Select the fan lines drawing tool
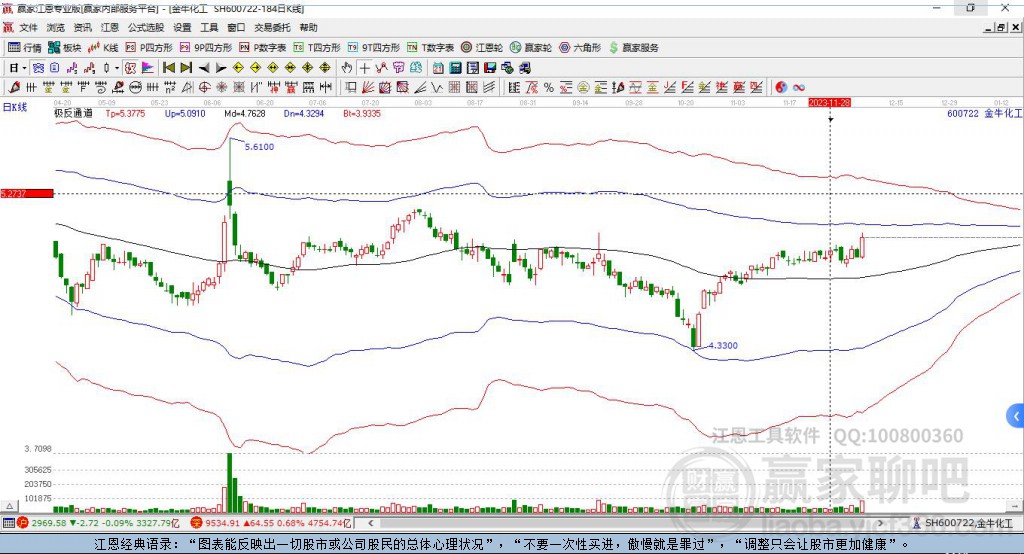This screenshot has height=554, width=1024. click(x=368, y=87)
